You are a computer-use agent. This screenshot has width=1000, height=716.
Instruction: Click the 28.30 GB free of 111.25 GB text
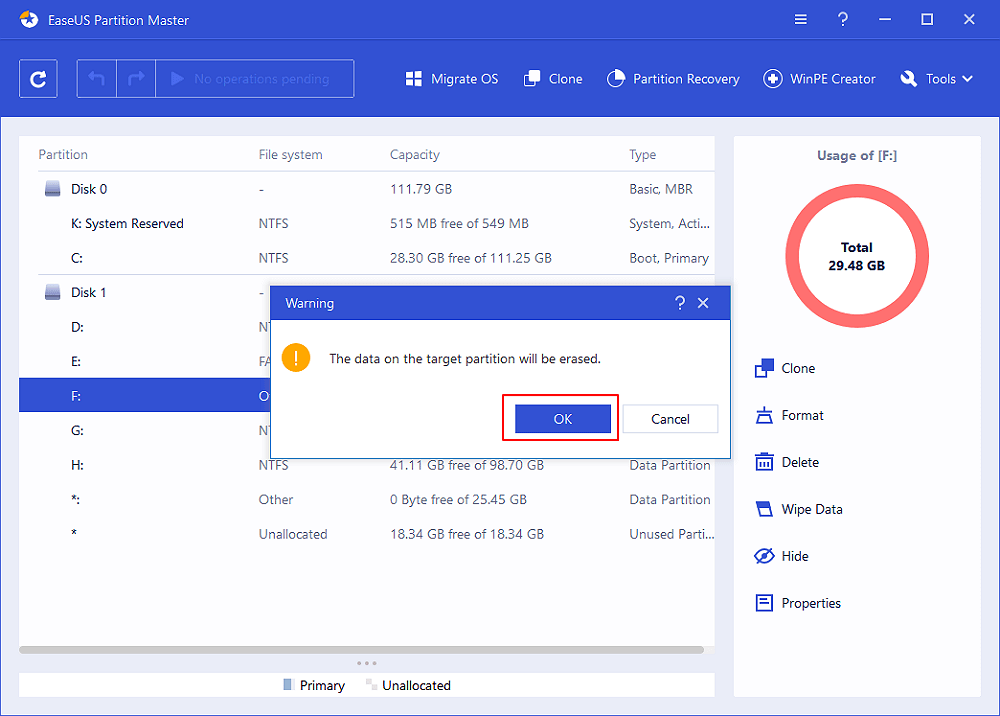coord(471,258)
